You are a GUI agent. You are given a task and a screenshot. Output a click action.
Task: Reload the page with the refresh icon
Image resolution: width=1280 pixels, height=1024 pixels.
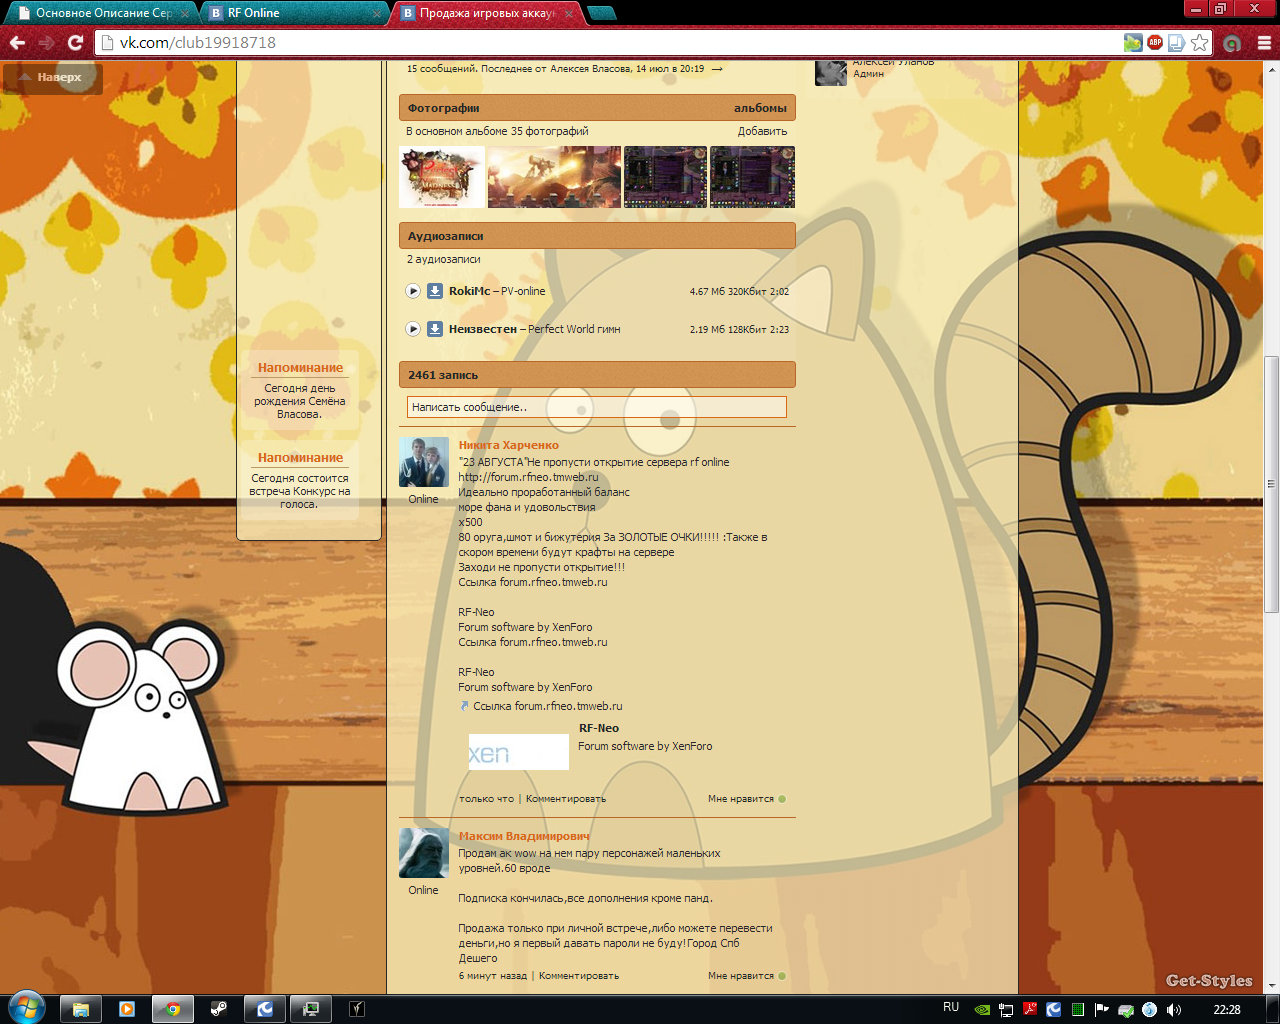coord(75,42)
